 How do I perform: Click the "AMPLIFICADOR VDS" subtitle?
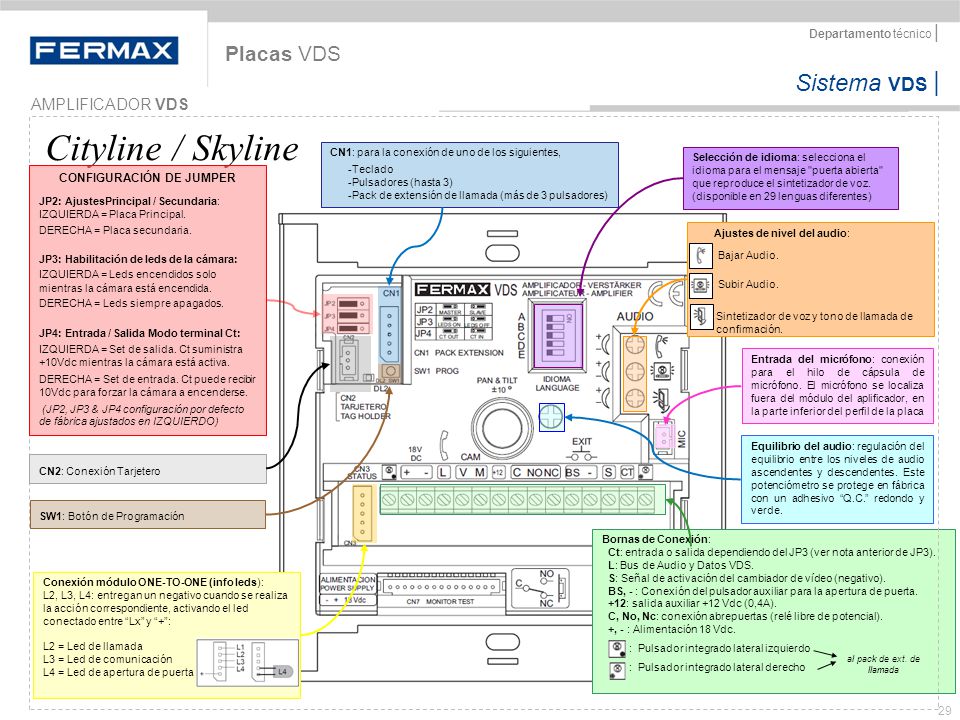point(110,105)
